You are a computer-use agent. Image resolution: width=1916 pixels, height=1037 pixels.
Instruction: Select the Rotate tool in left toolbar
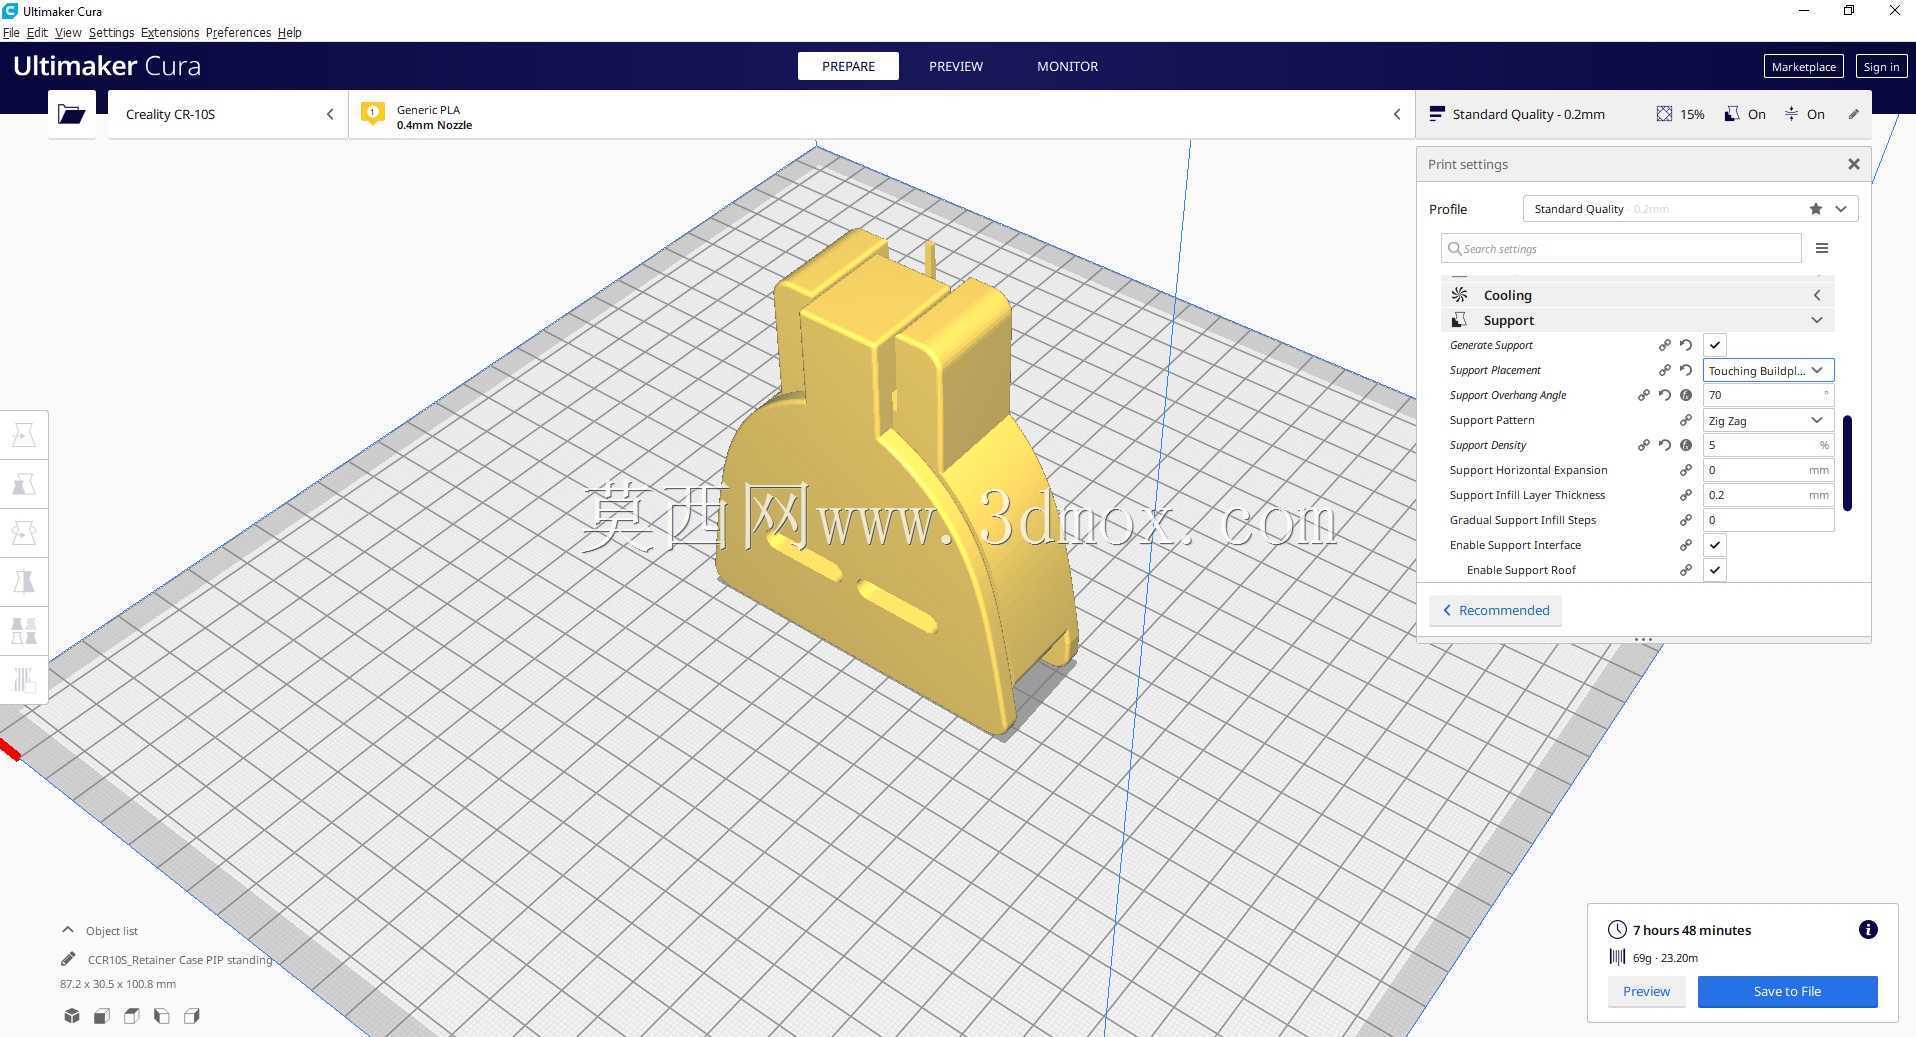[x=24, y=533]
